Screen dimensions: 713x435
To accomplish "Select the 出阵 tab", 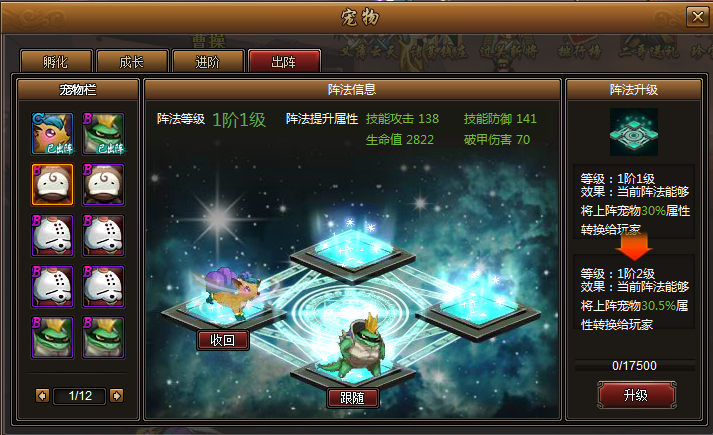I will 284,61.
